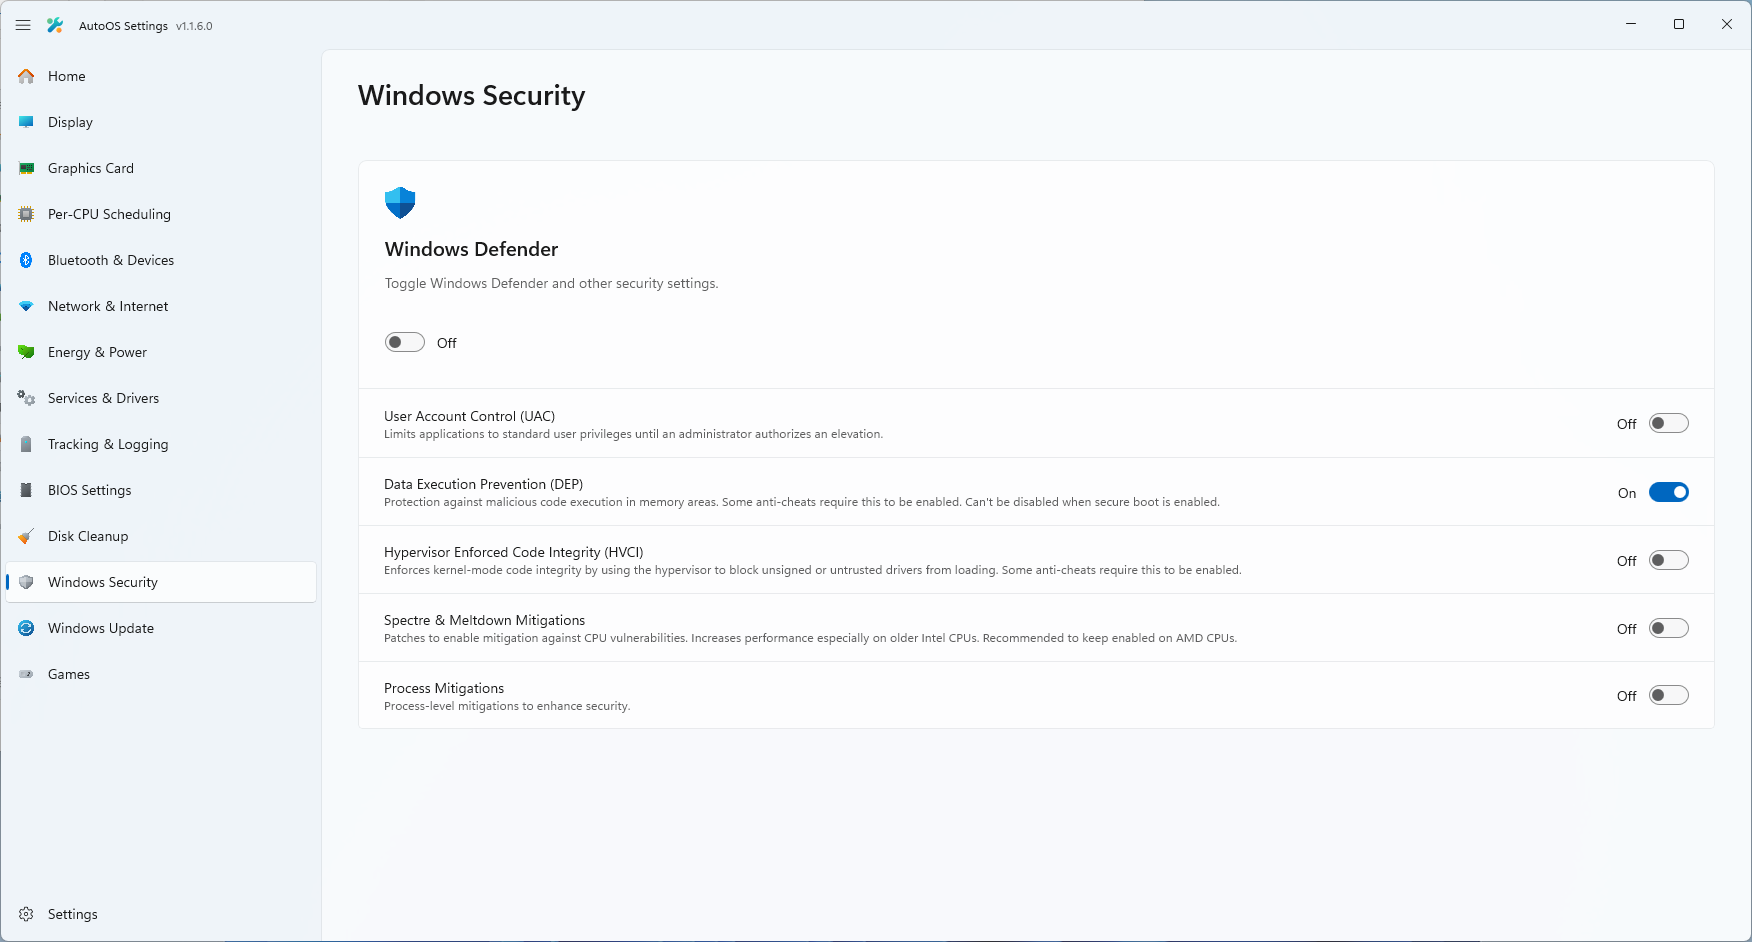Open Disk Cleanup page
Viewport: 1752px width, 942px height.
pos(161,536)
